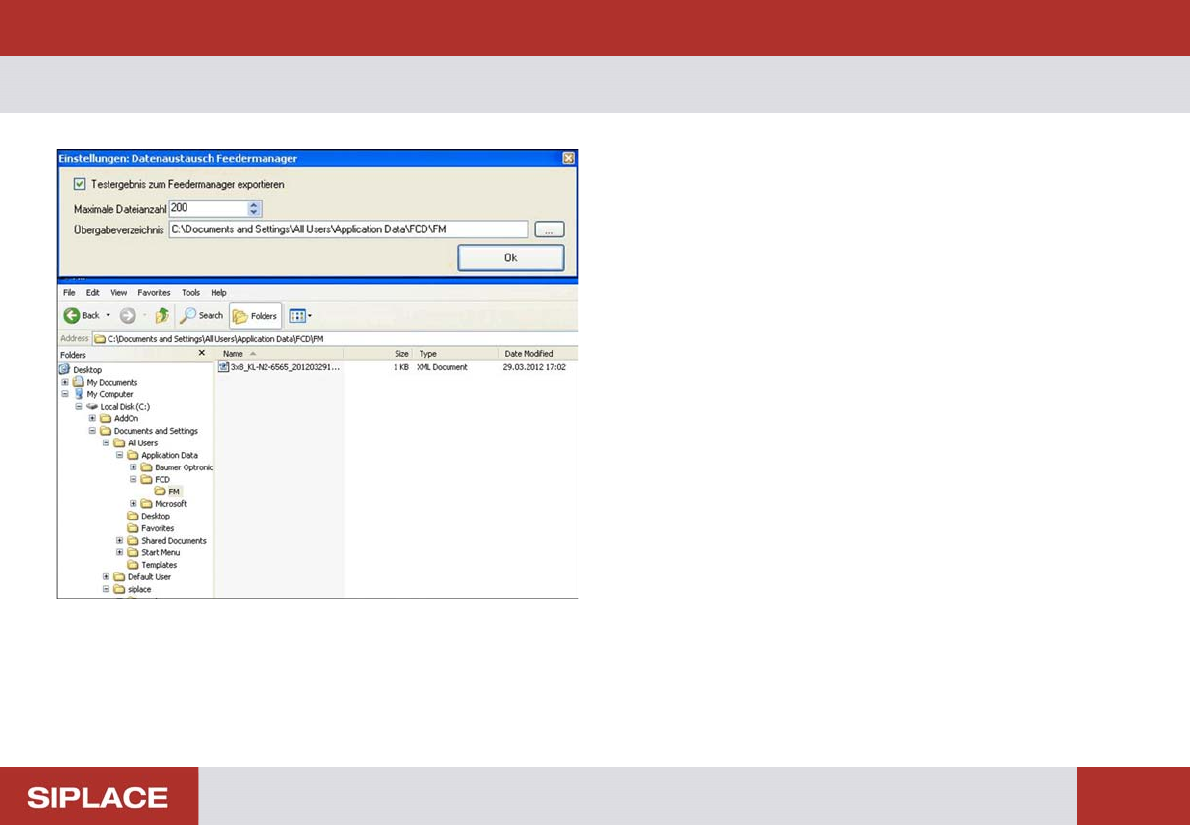Open the Edit menu
Screen dimensions: 1190x825
(x=93, y=292)
